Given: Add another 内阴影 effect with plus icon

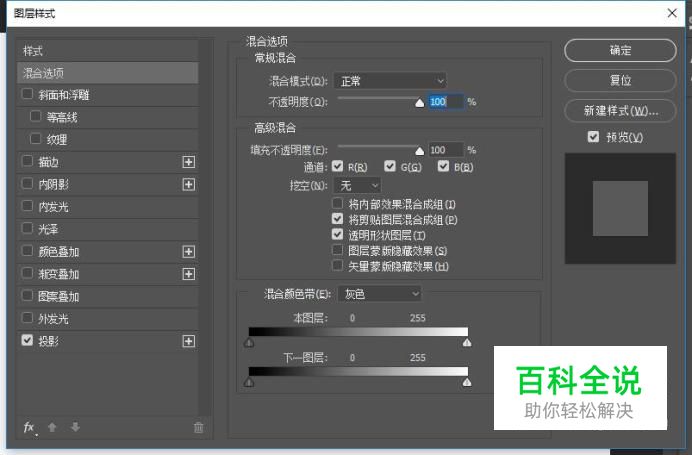Looking at the screenshot, I should pyautogui.click(x=188, y=184).
